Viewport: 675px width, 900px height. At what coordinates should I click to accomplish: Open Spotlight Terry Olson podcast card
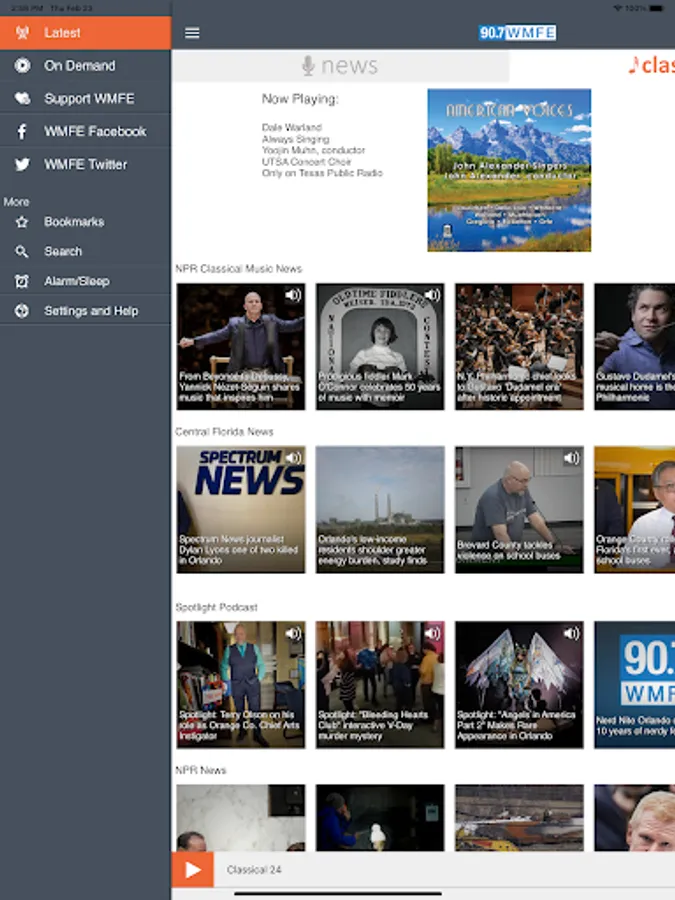click(241, 685)
